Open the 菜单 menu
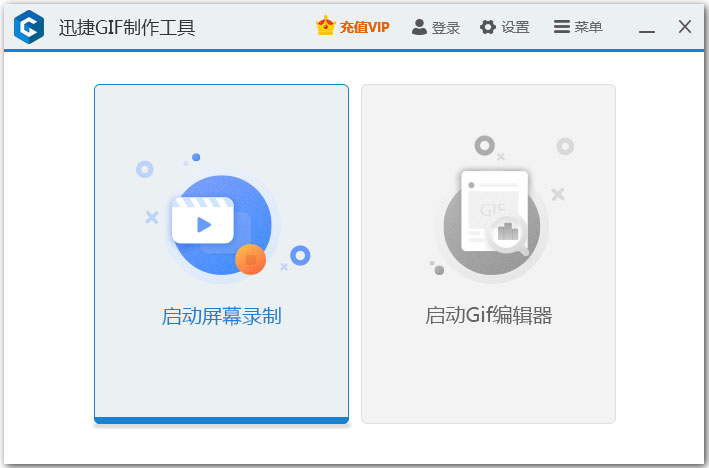The width and height of the screenshot is (709, 468). coord(588,27)
